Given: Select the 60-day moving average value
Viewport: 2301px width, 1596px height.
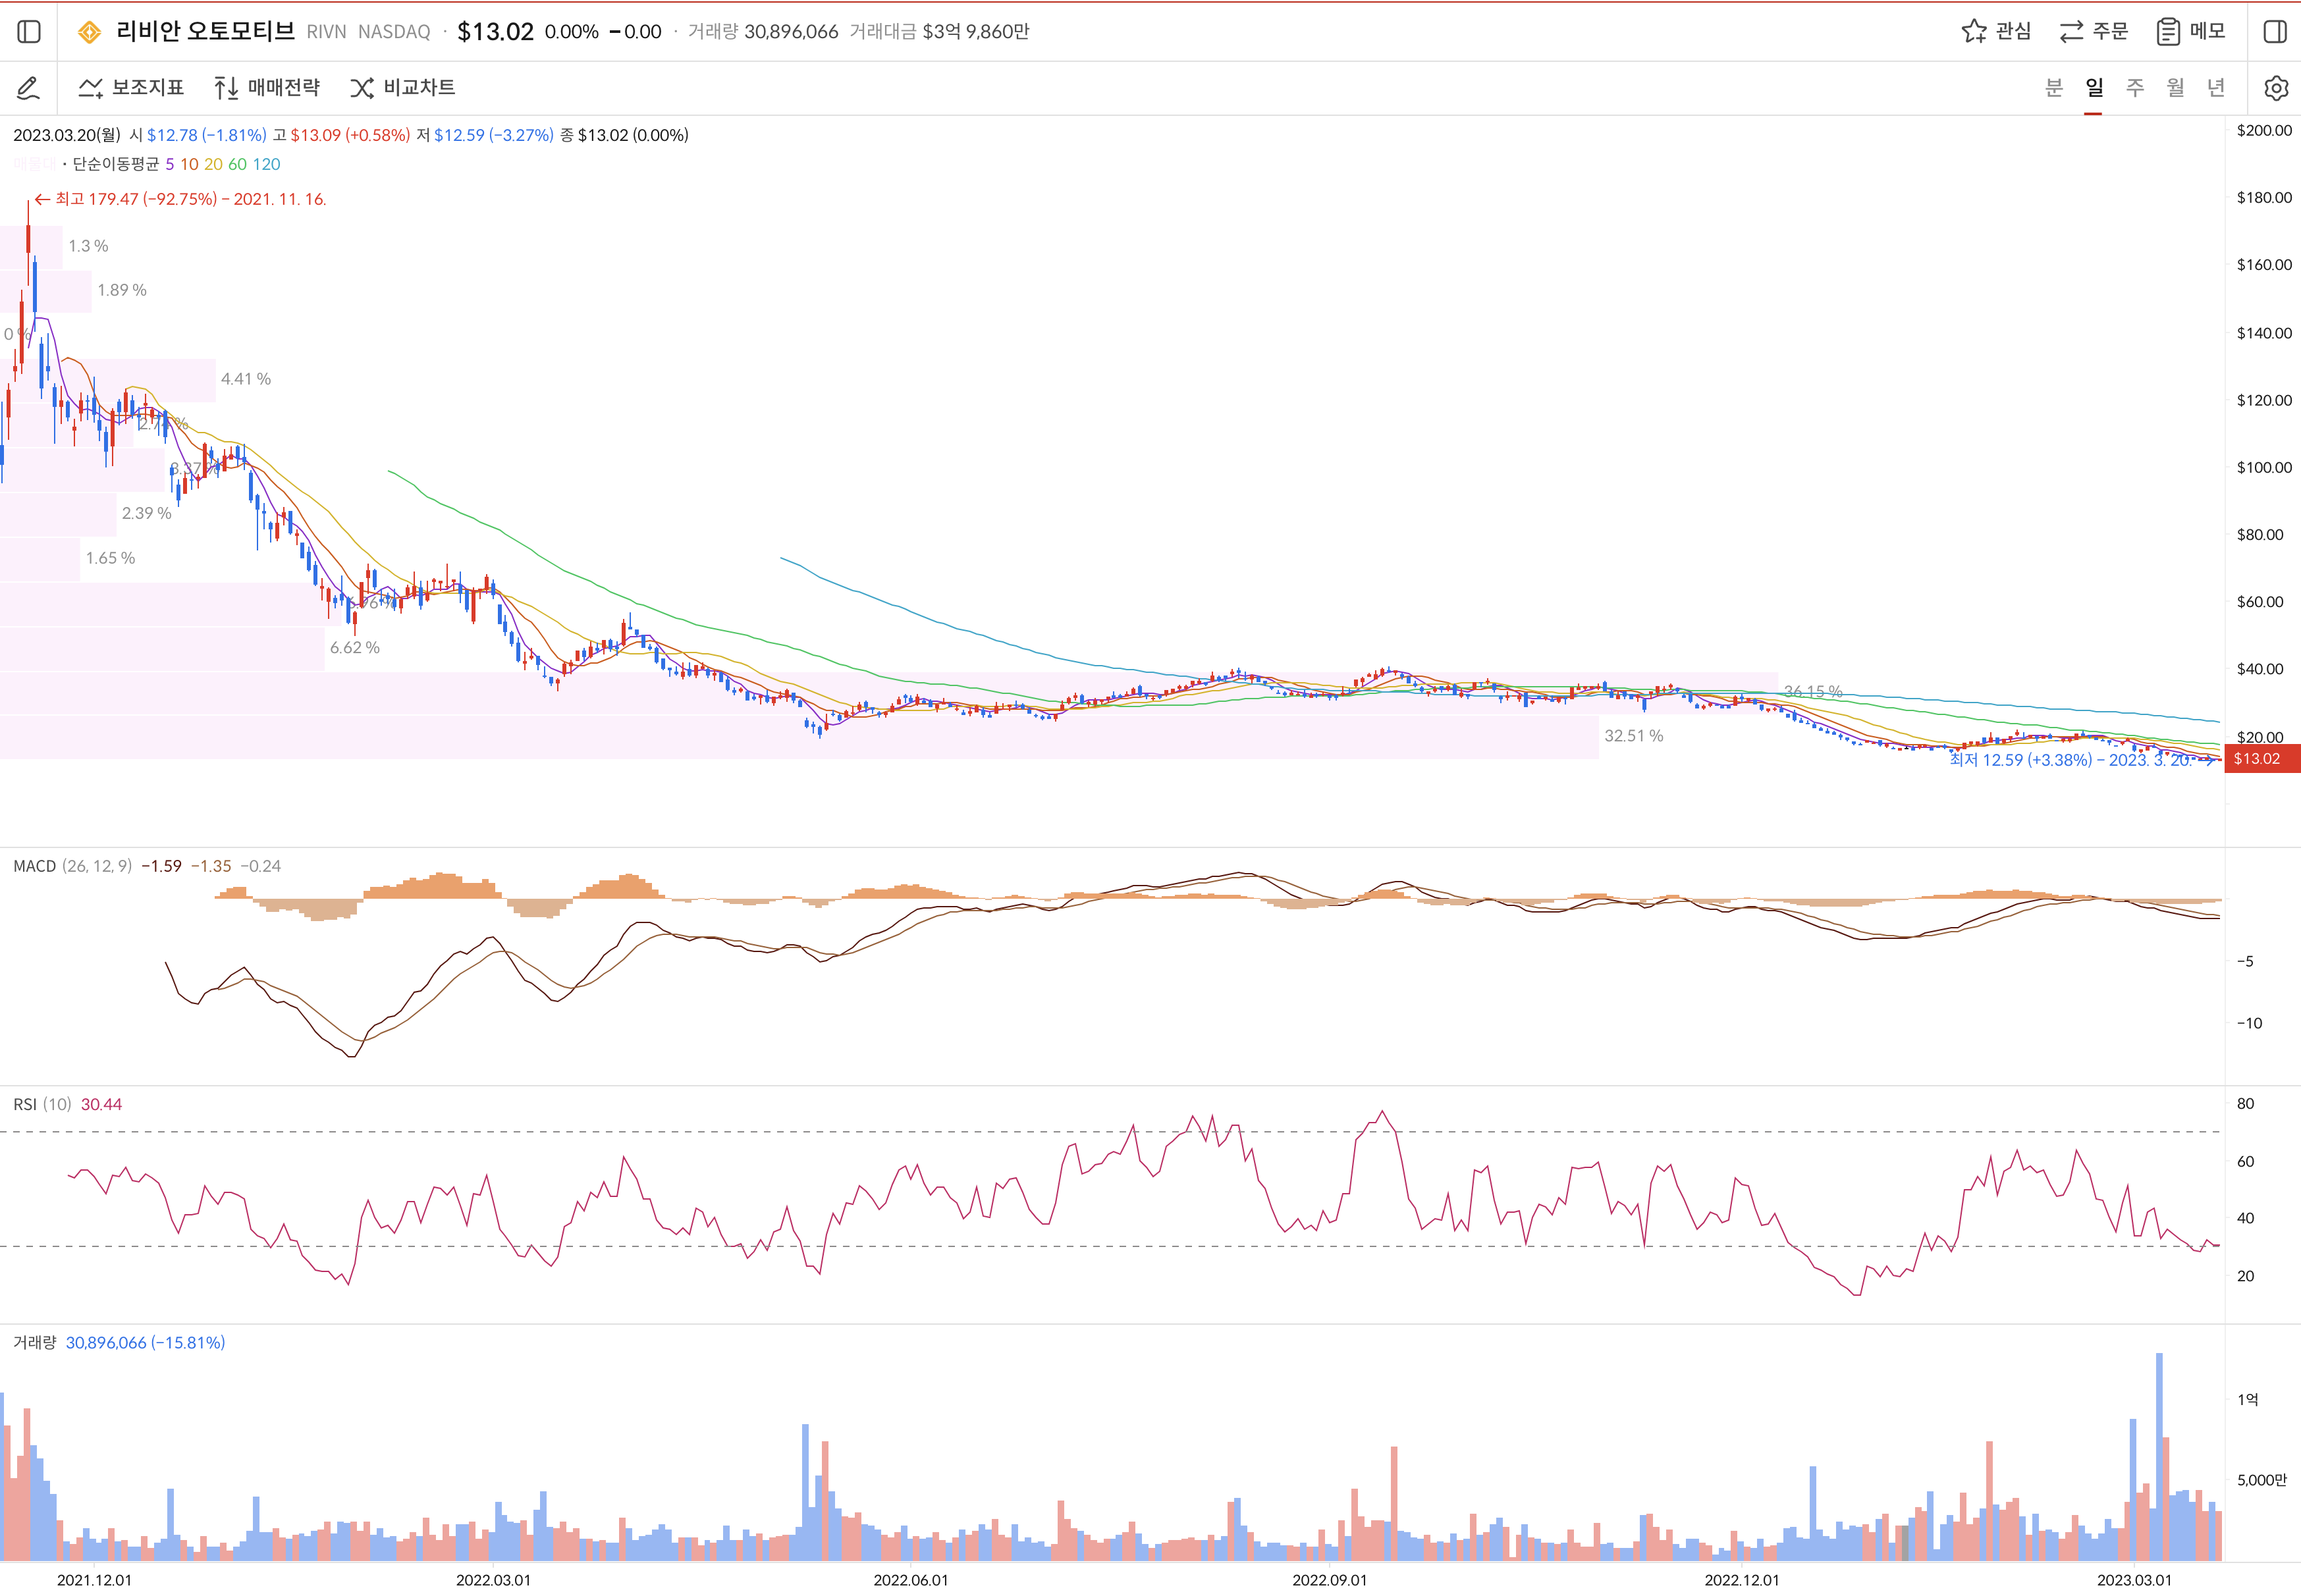Looking at the screenshot, I should [237, 164].
